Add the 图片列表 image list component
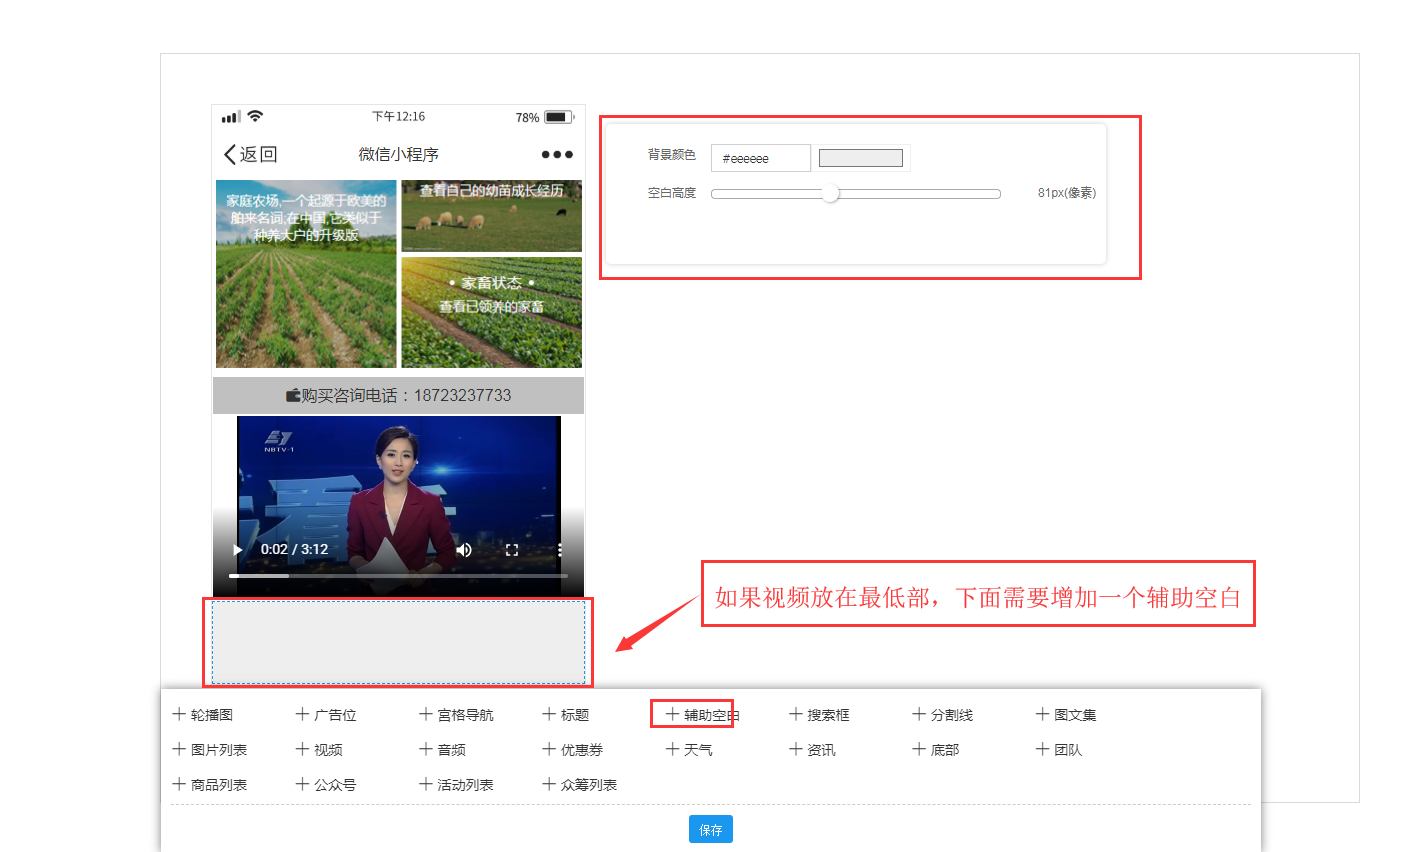The image size is (1414, 852). (210, 750)
